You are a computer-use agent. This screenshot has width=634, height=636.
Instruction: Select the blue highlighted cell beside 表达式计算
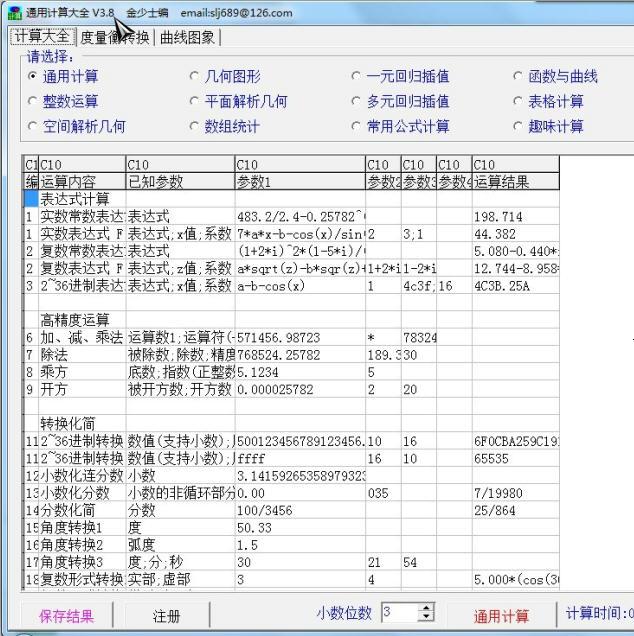tap(31, 199)
